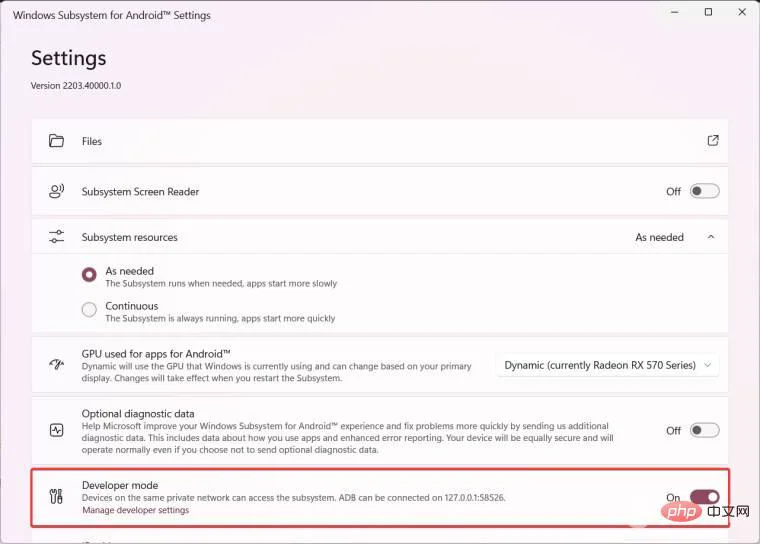Click the window title text
This screenshot has height=544, width=760.
112,15
